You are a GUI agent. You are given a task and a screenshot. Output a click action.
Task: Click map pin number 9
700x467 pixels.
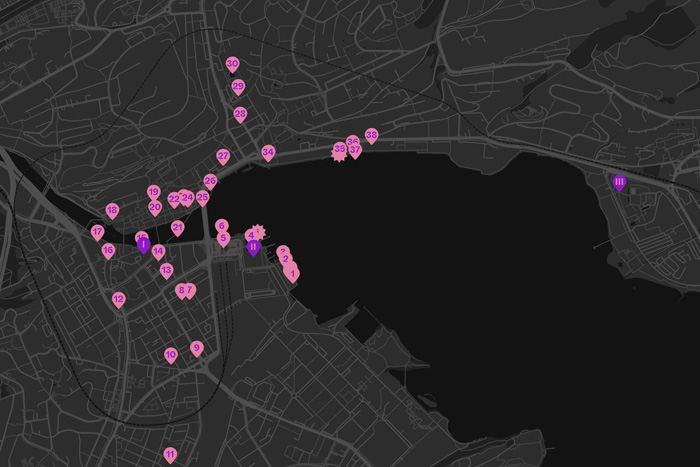pyautogui.click(x=197, y=348)
